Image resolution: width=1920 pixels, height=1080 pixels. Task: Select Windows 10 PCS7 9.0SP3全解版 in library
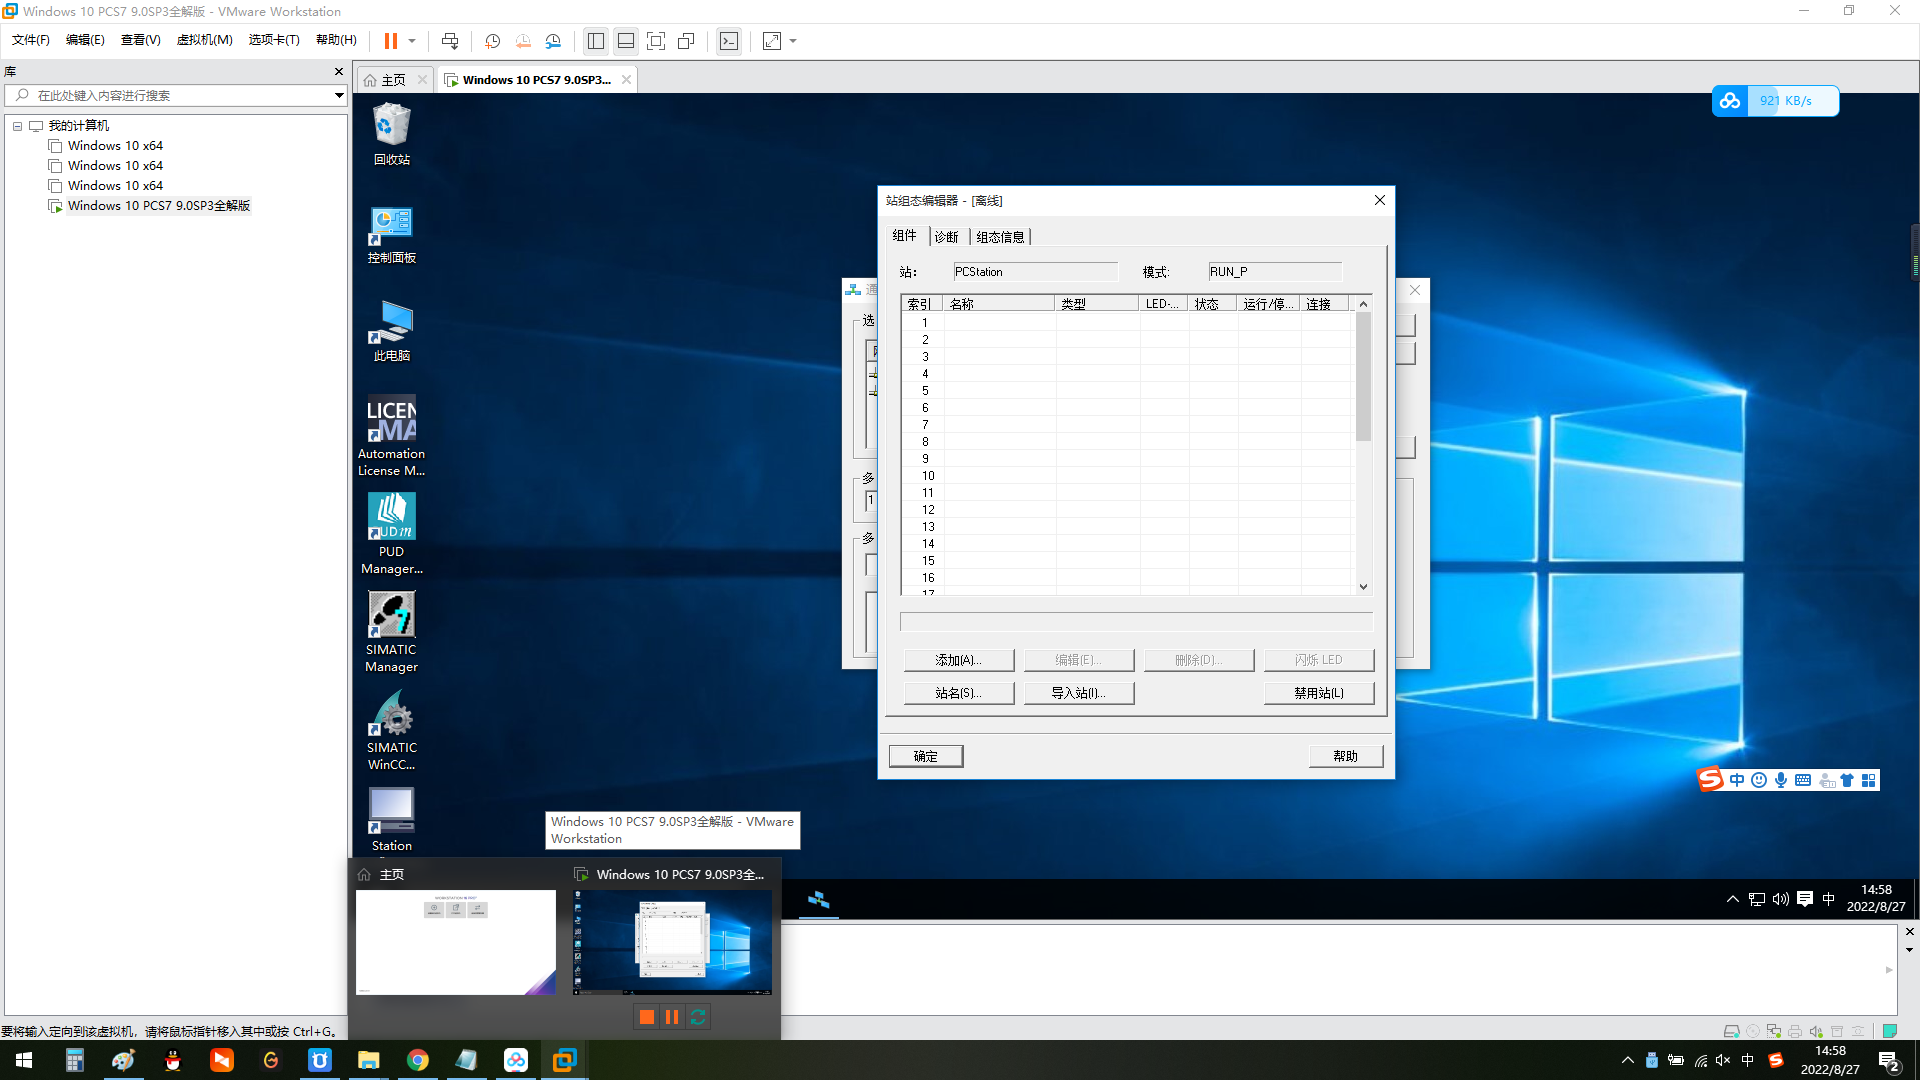coord(158,206)
